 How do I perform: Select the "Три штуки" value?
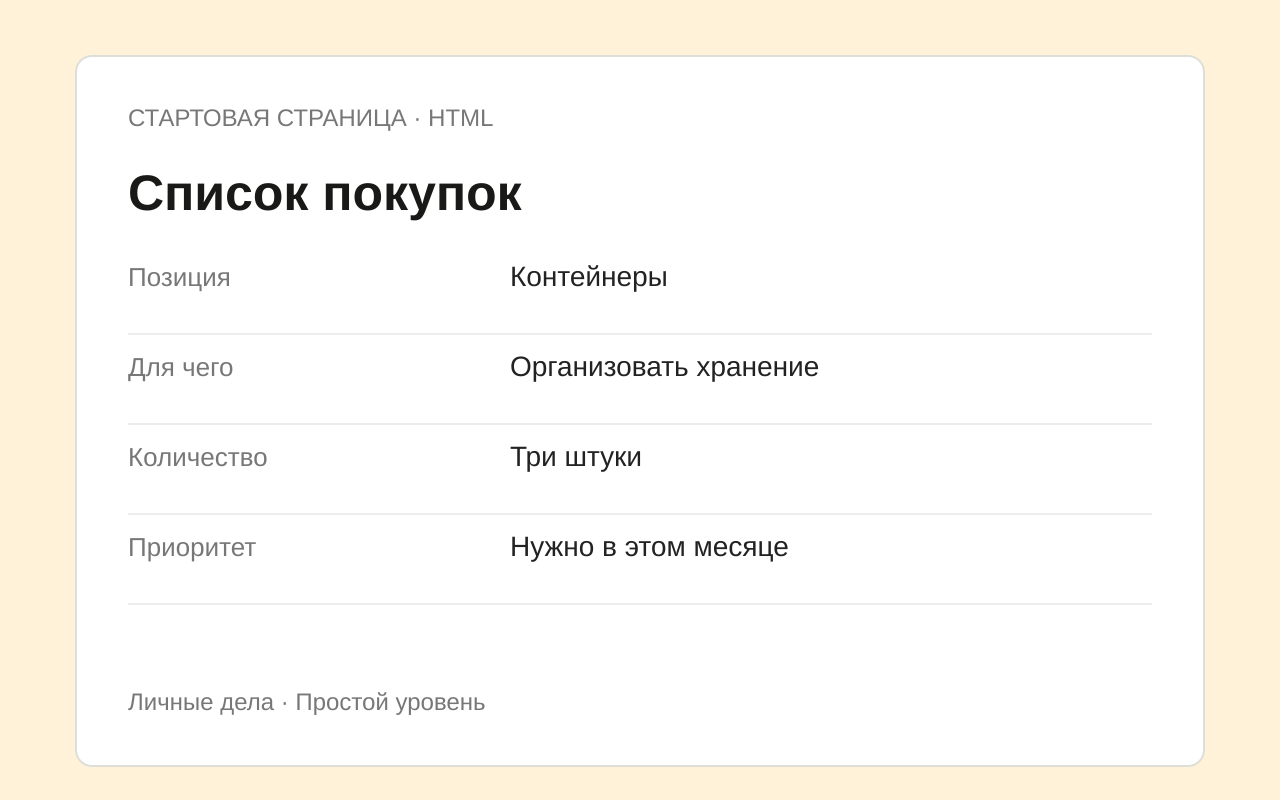[x=575, y=457]
